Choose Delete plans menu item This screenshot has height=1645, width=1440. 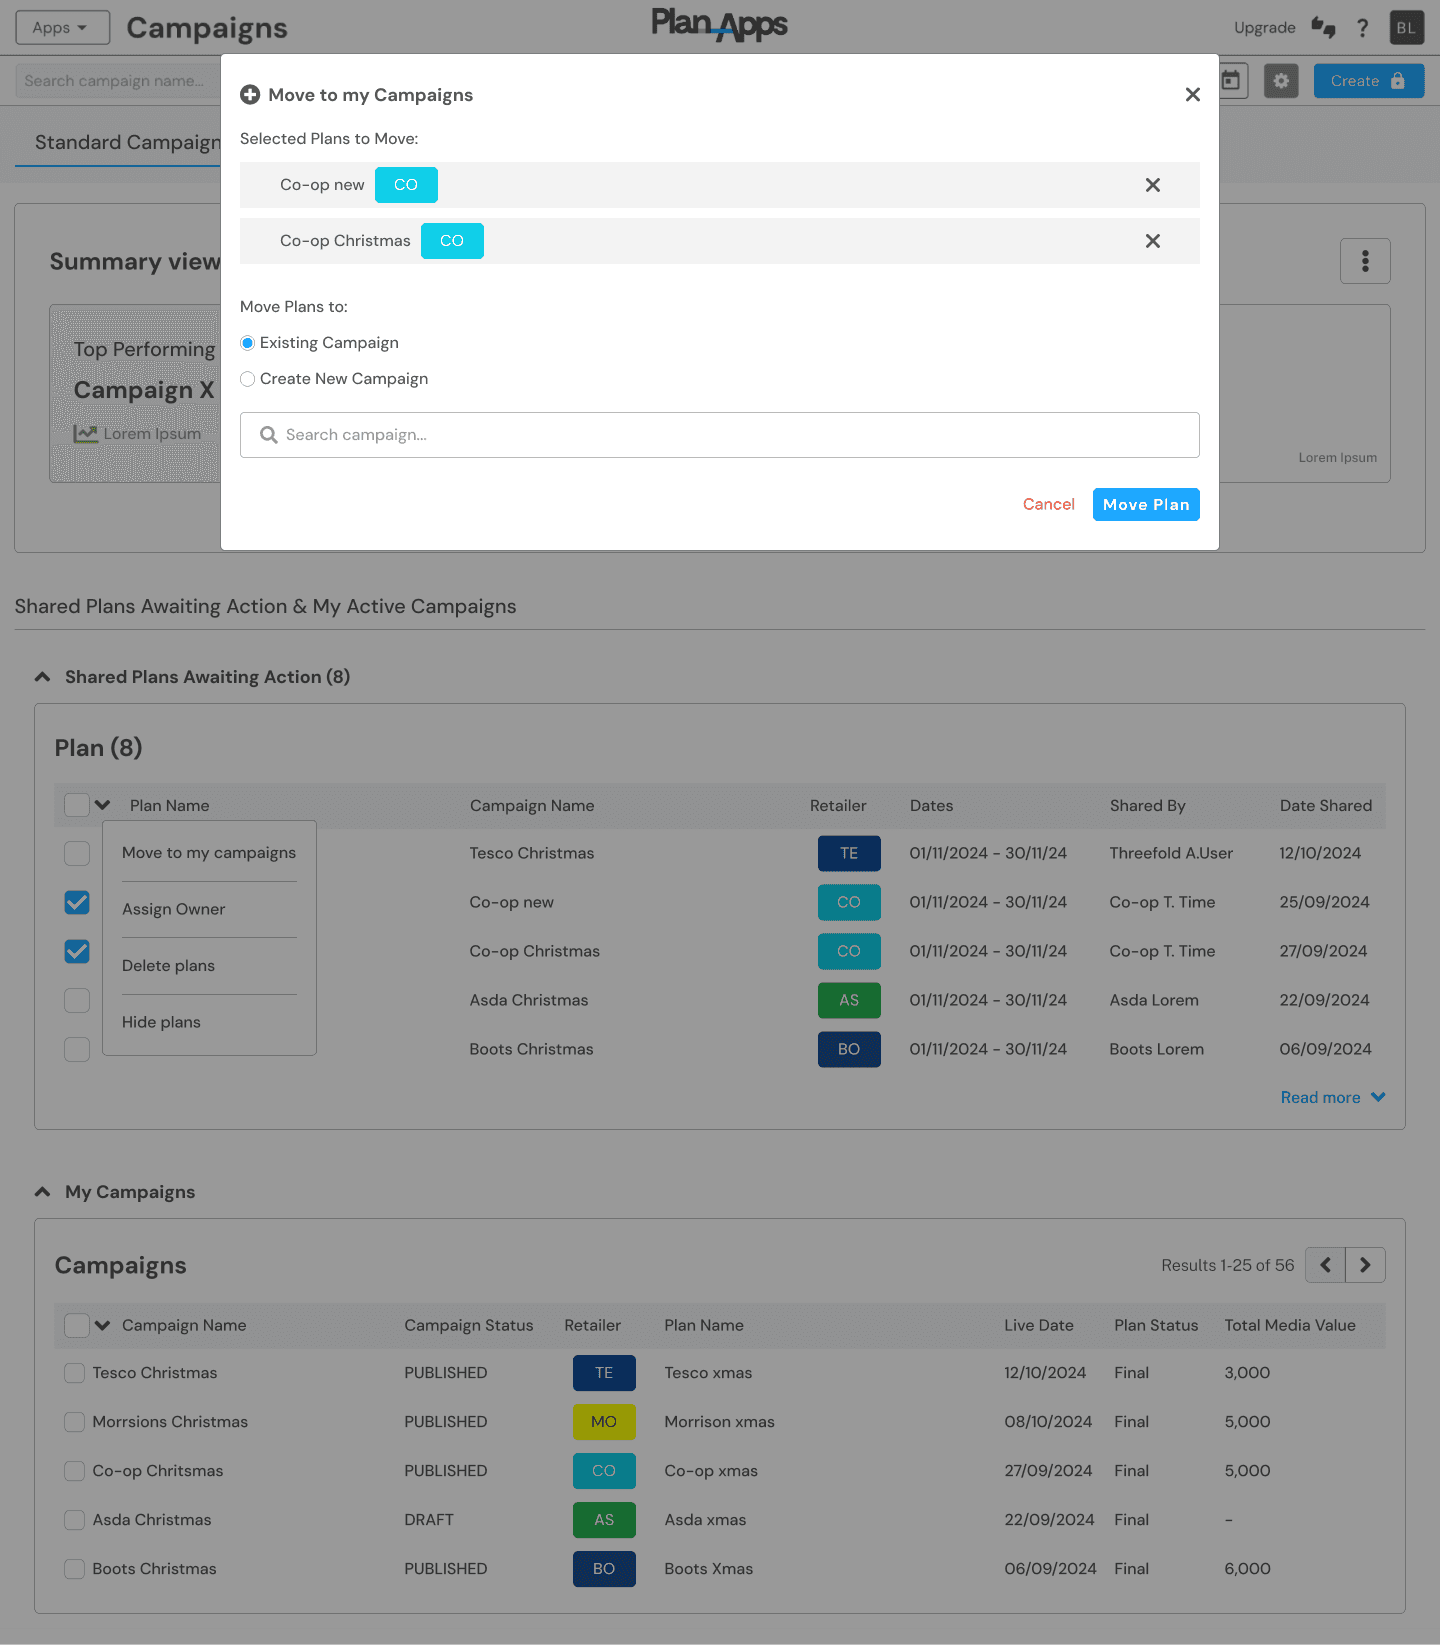[168, 966]
